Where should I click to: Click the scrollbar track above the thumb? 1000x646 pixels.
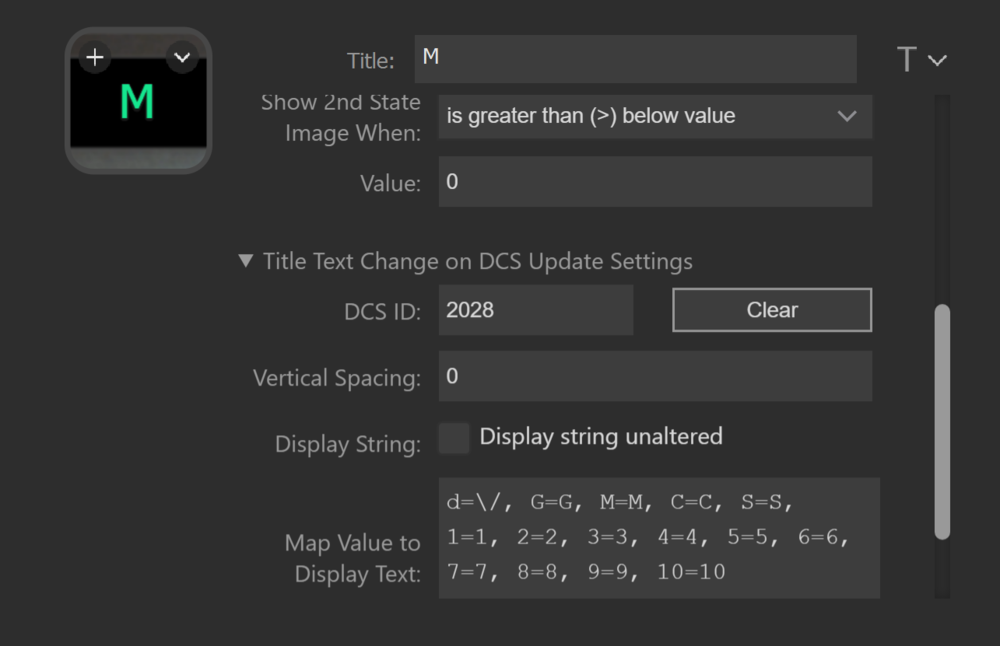[x=942, y=200]
